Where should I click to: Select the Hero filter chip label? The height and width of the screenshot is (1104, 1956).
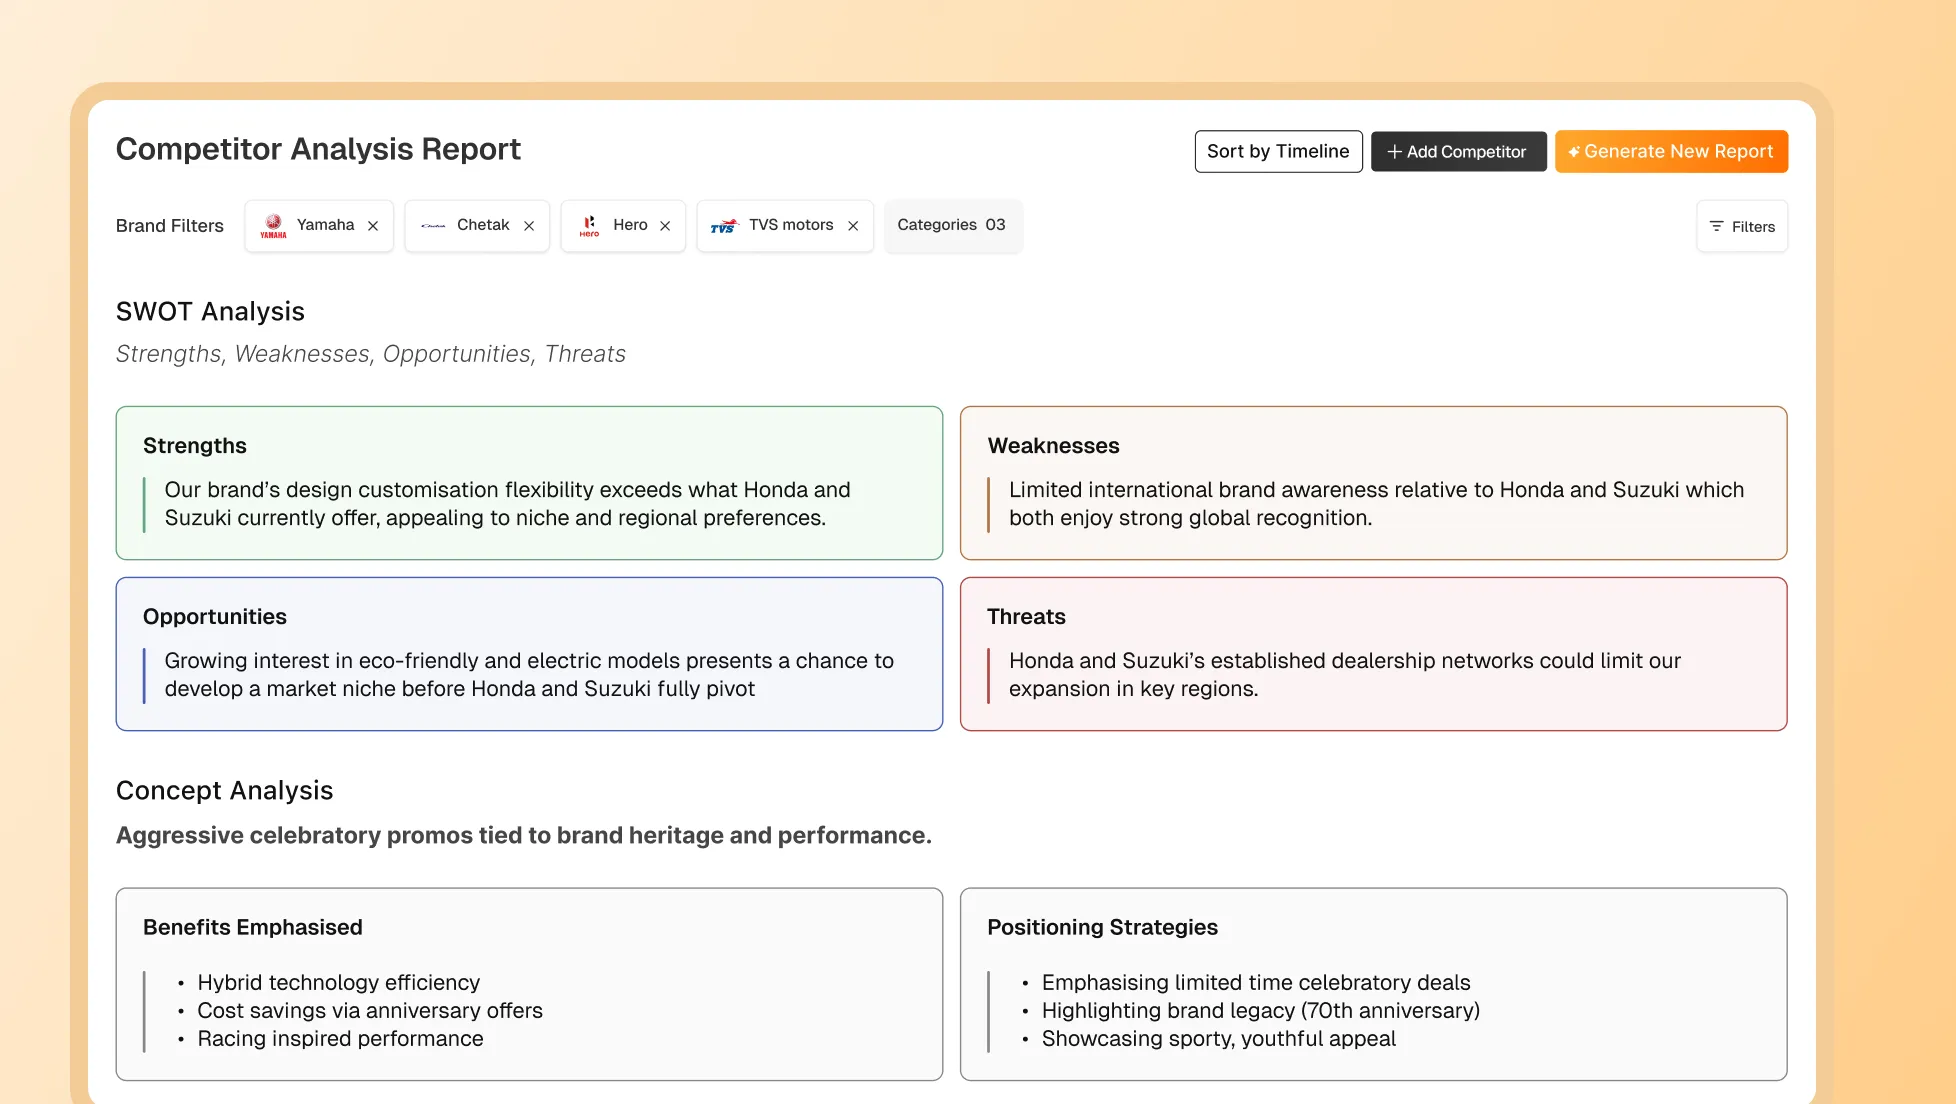[x=630, y=225]
